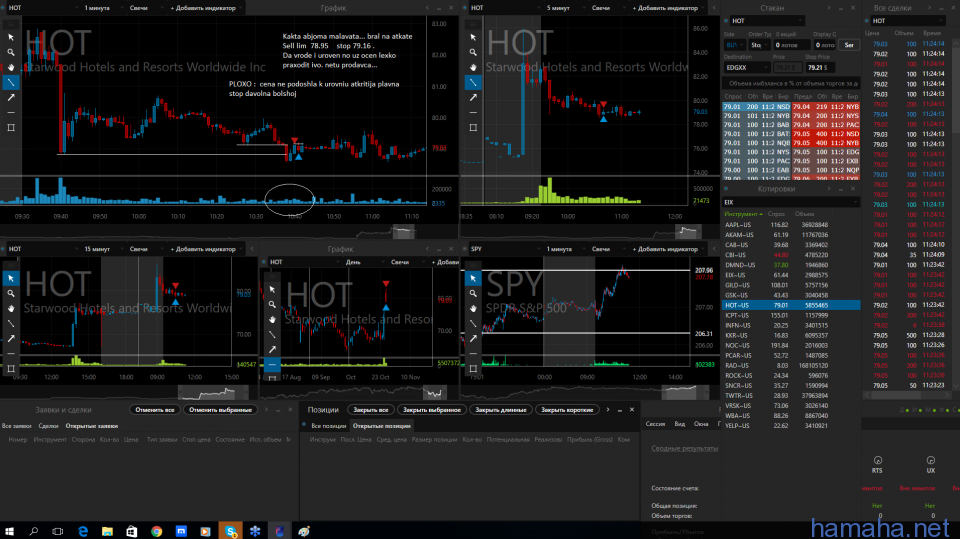
Task: Open Skype from taskbar
Action: [x=230, y=531]
